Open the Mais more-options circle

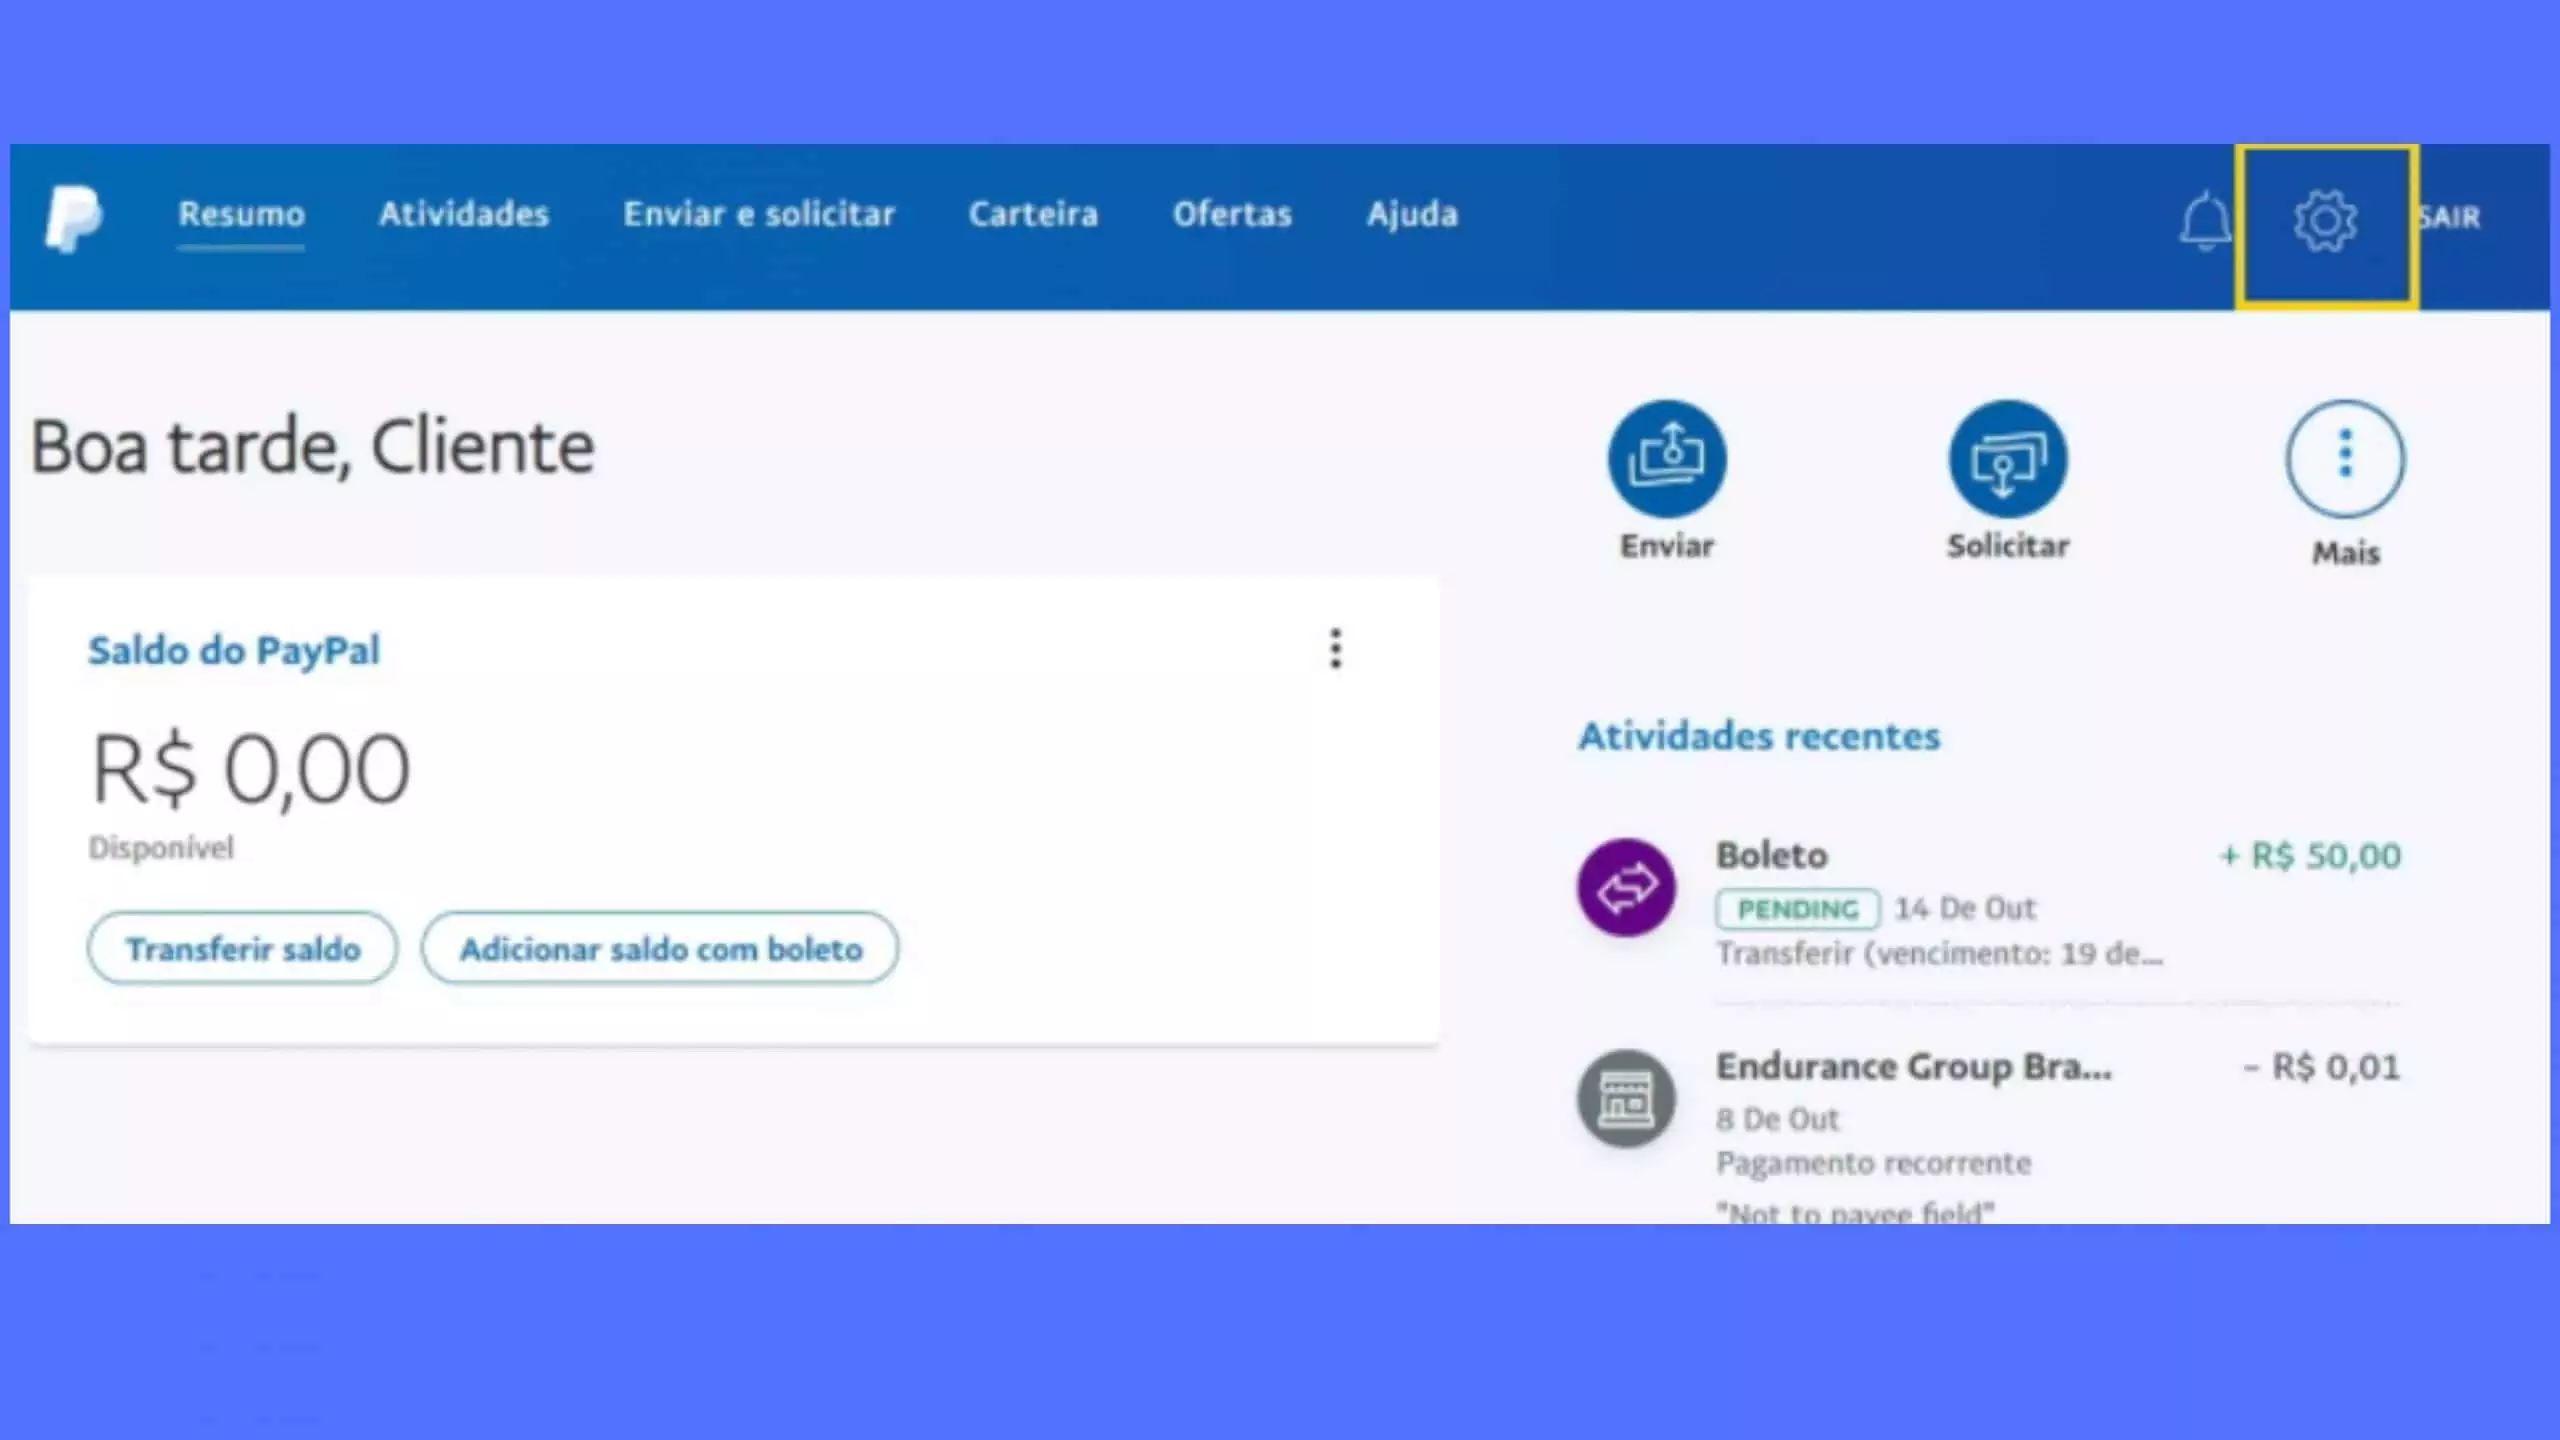click(2345, 458)
